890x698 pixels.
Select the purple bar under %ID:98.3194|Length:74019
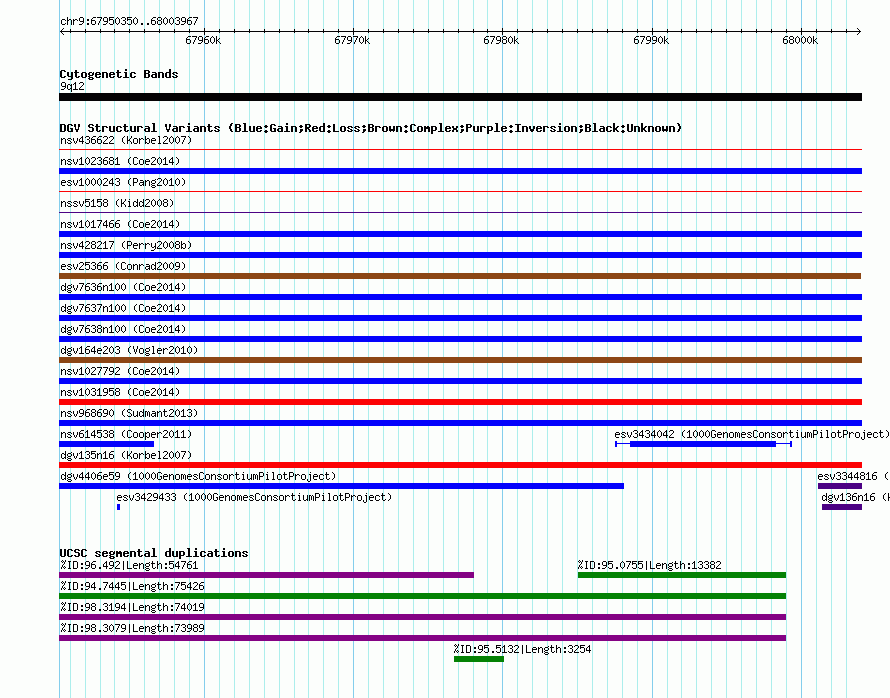click(422, 617)
